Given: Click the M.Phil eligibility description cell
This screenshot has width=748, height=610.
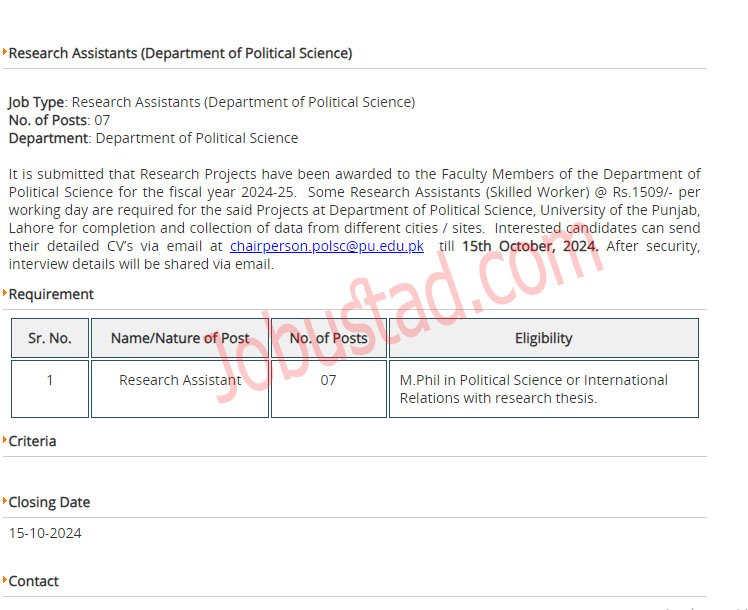Looking at the screenshot, I should pos(544,389).
